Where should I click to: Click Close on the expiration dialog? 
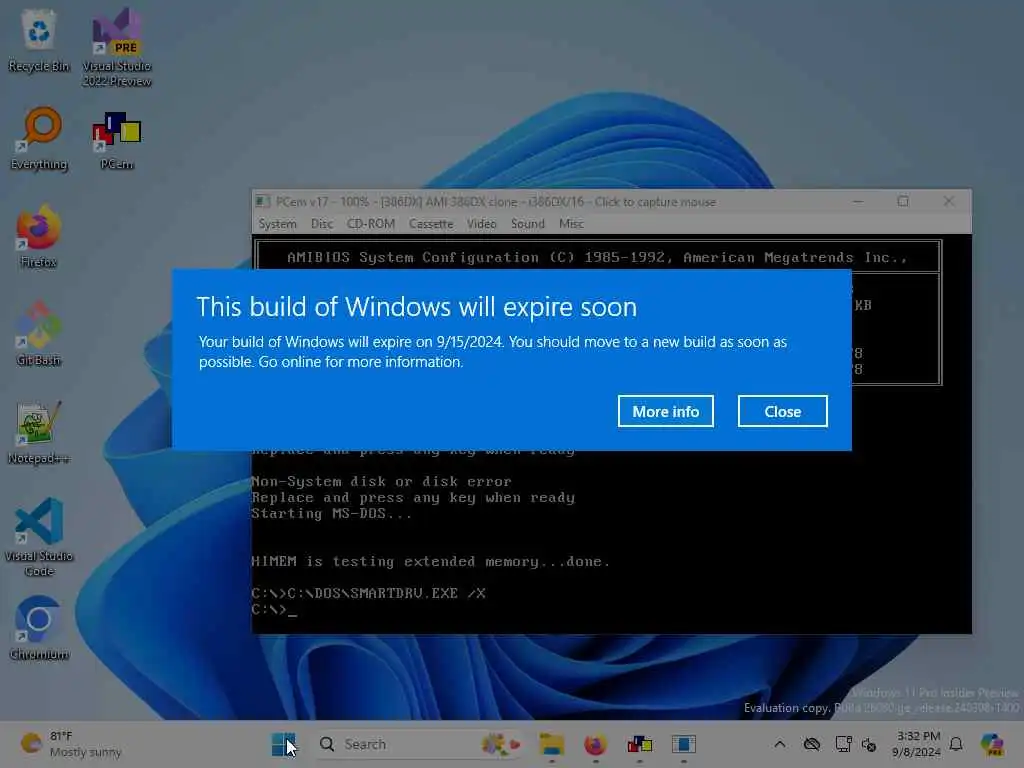pyautogui.click(x=782, y=411)
